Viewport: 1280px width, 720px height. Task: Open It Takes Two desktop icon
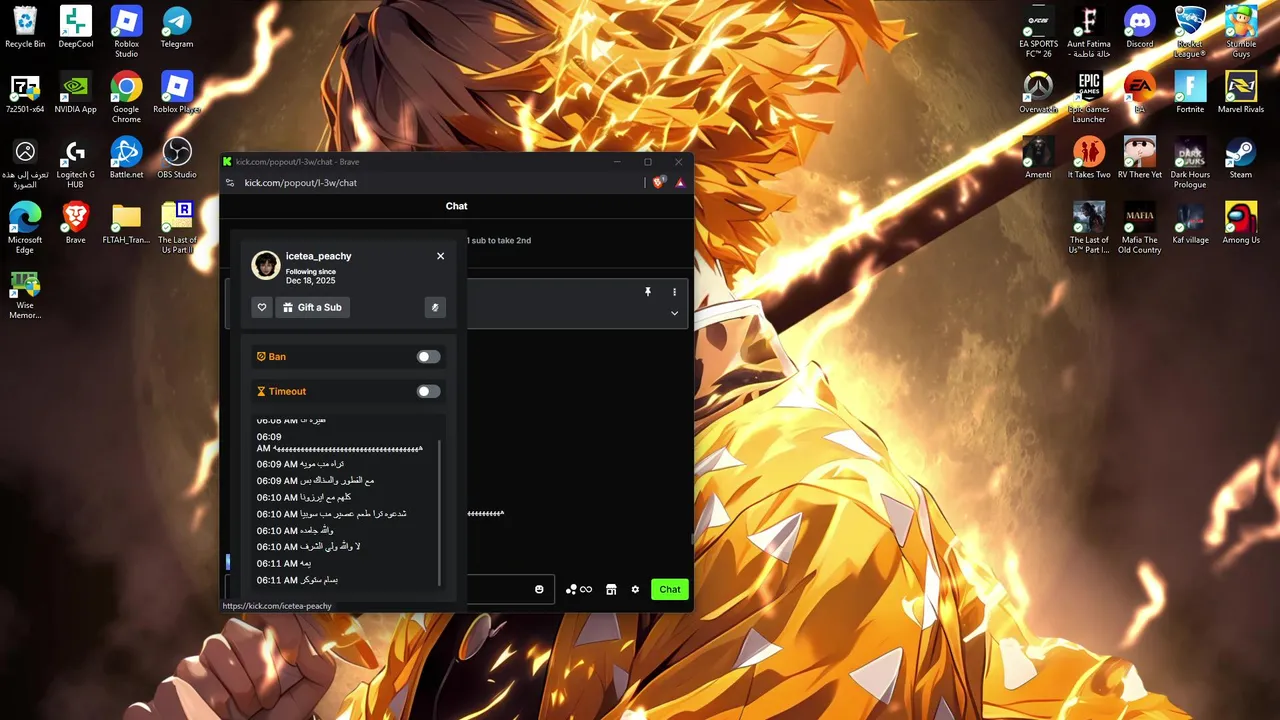[x=1089, y=158]
